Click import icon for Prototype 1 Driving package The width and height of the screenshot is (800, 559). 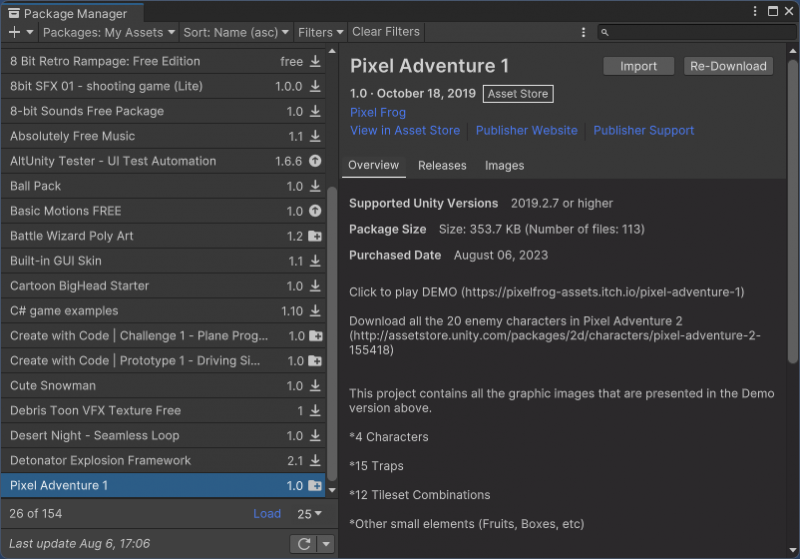315,361
